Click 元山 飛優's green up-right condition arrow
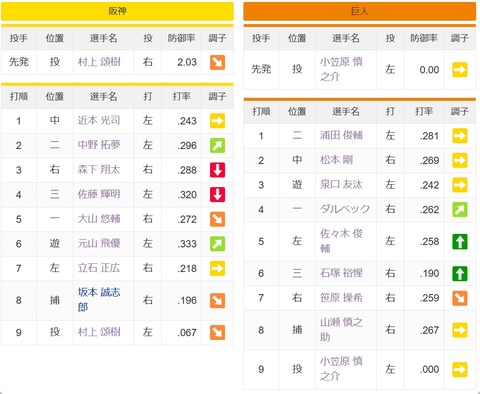Screen dimensions: 480x394 click(217, 244)
